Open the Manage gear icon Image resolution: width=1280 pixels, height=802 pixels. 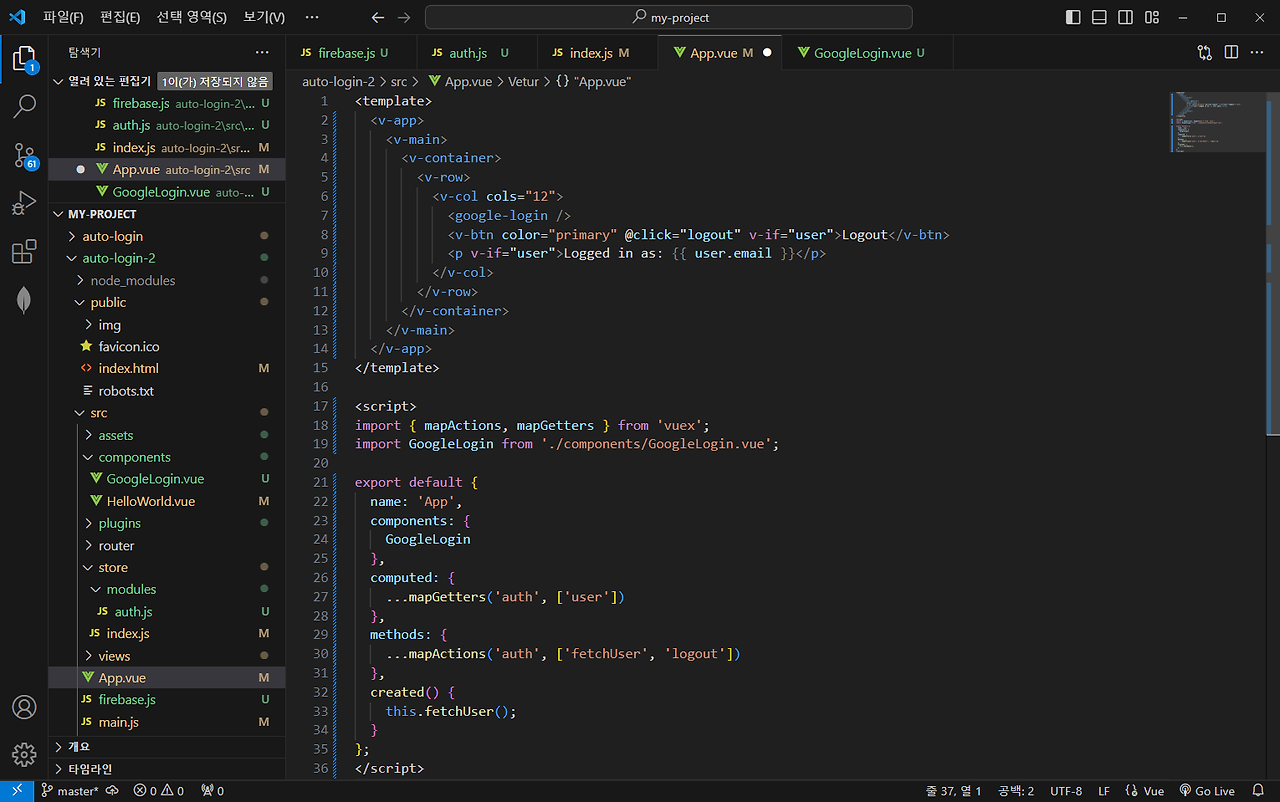click(x=24, y=754)
